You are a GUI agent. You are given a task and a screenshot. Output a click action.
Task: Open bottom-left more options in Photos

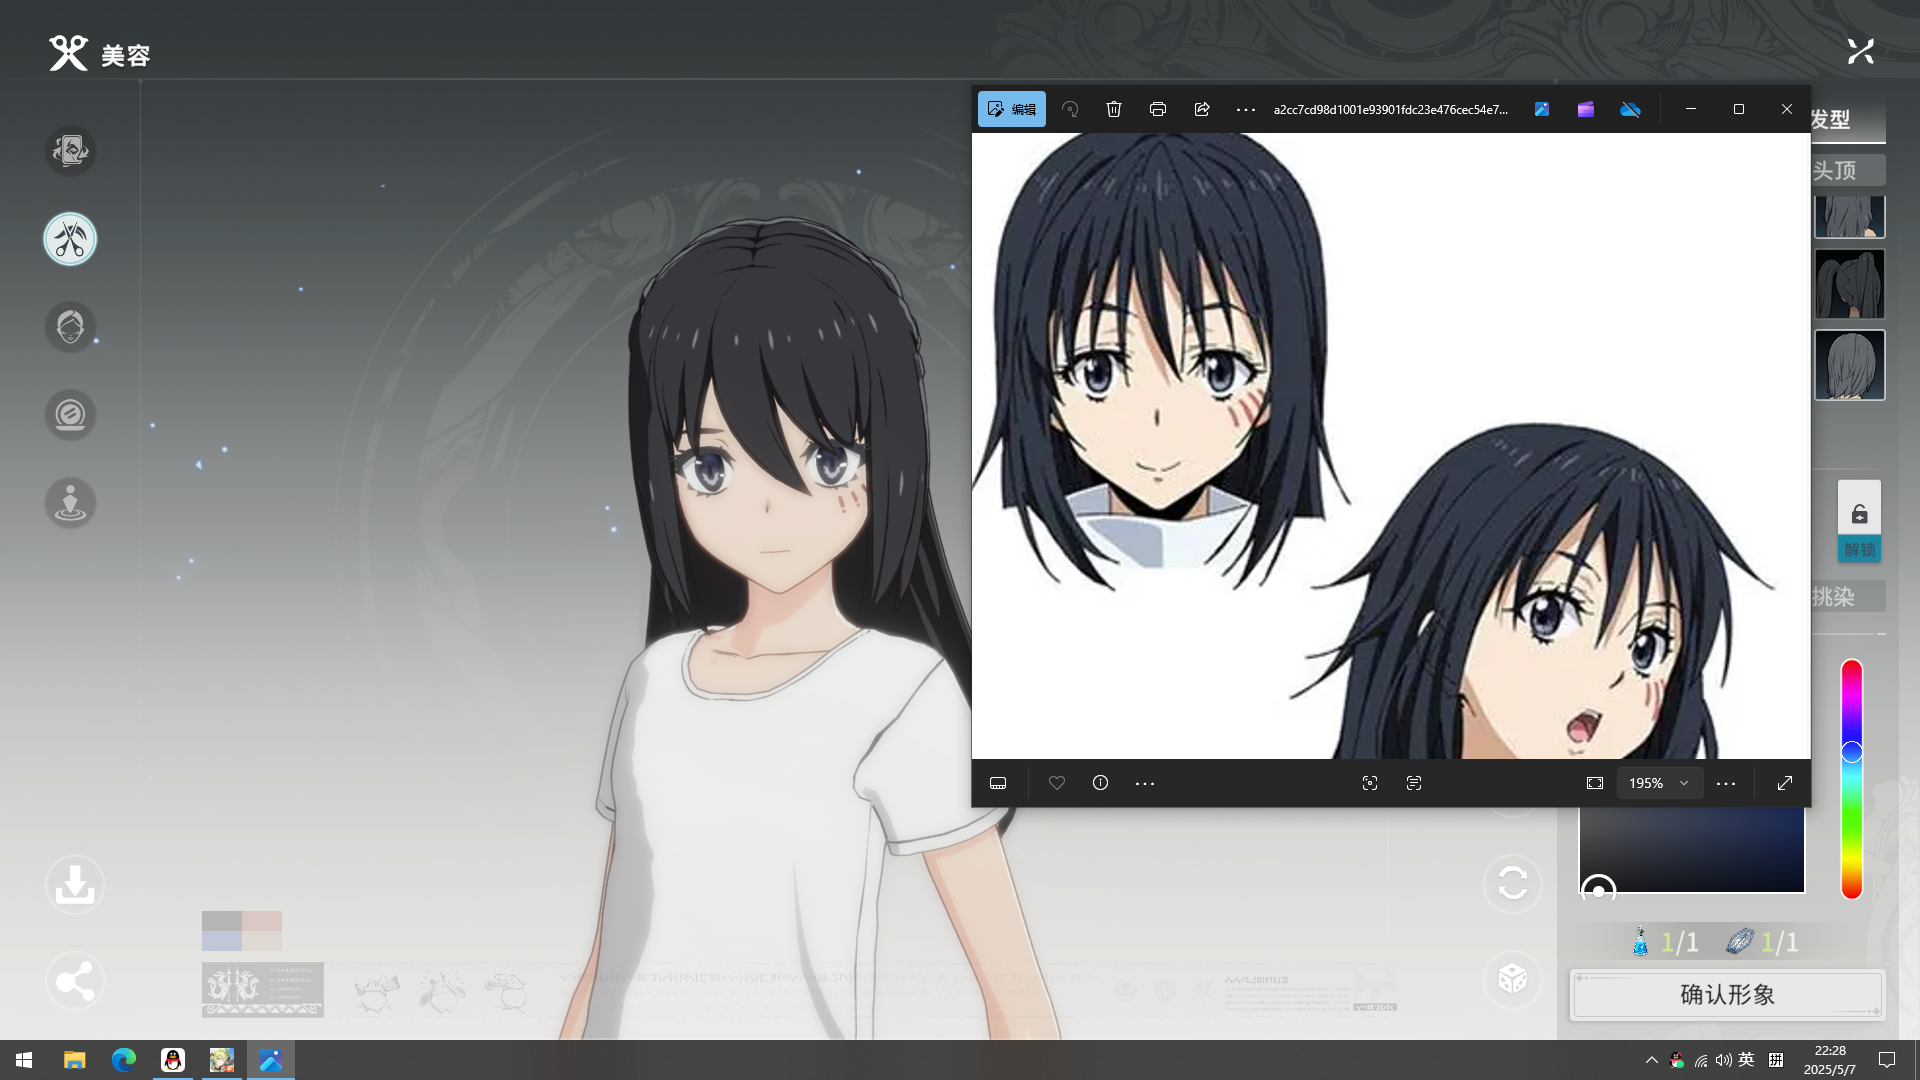[x=1145, y=784]
